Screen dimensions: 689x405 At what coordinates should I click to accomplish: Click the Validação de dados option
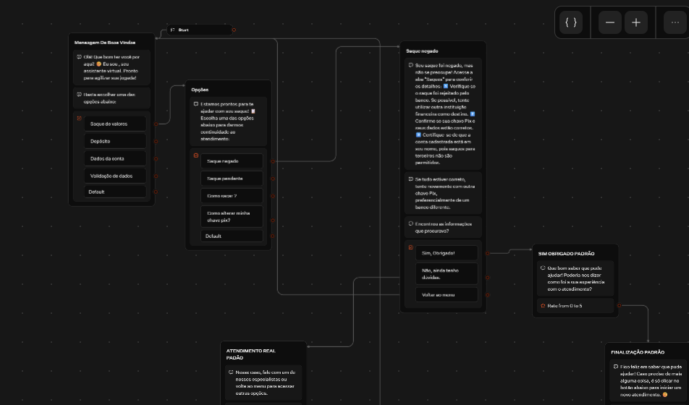point(111,175)
